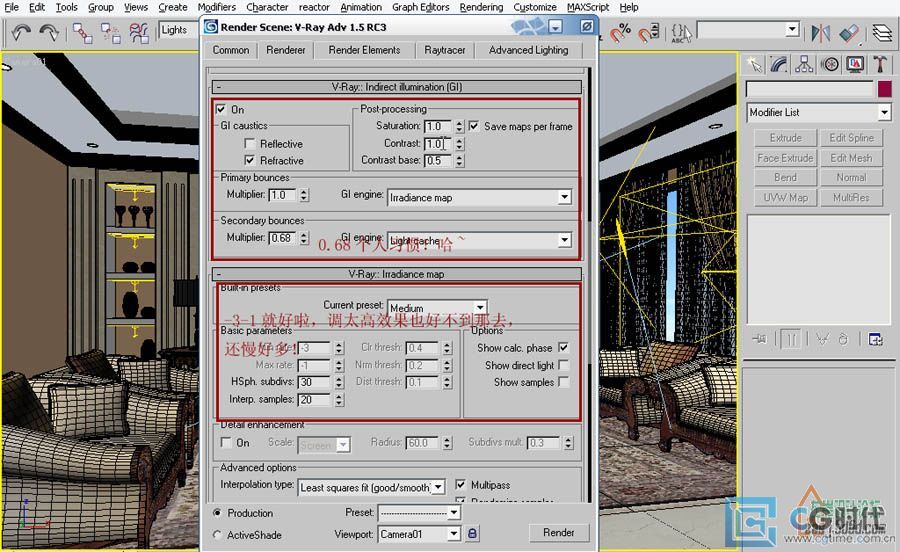The image size is (900, 552).
Task: Disable Refractive GI caustics
Action: pos(250,160)
